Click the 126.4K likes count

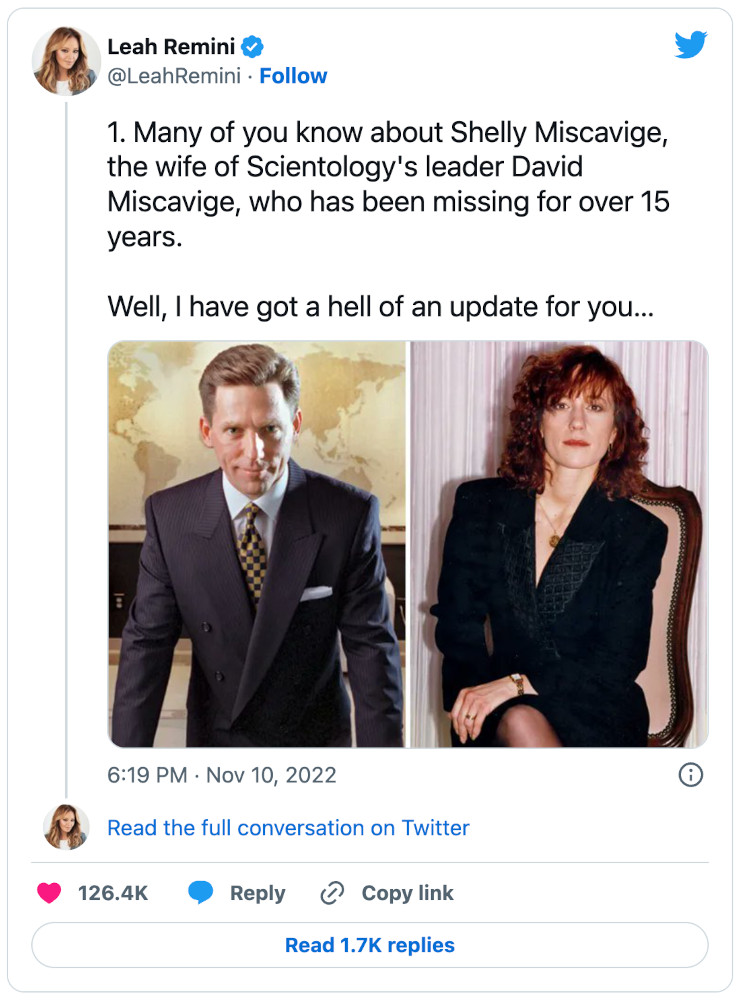(113, 893)
